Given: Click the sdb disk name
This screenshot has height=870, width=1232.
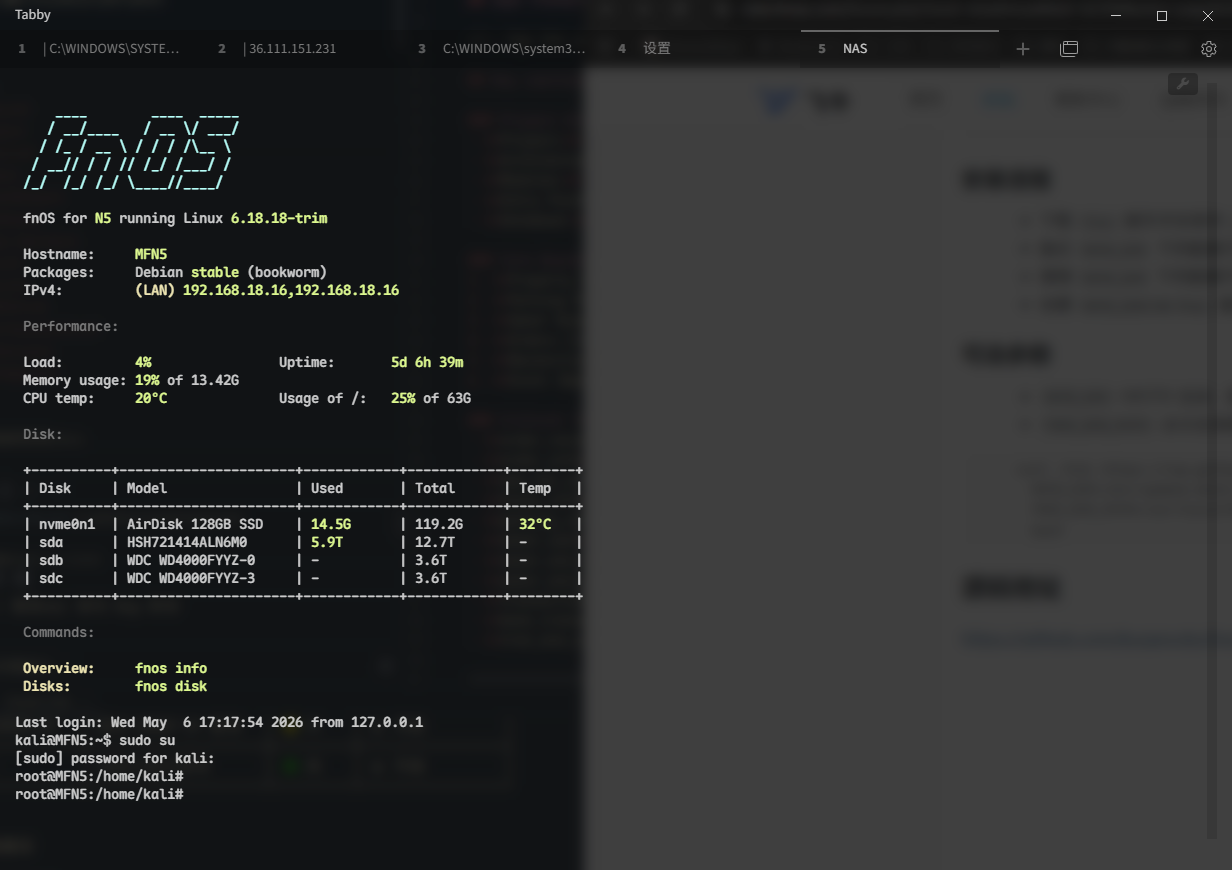Looking at the screenshot, I should 51,560.
